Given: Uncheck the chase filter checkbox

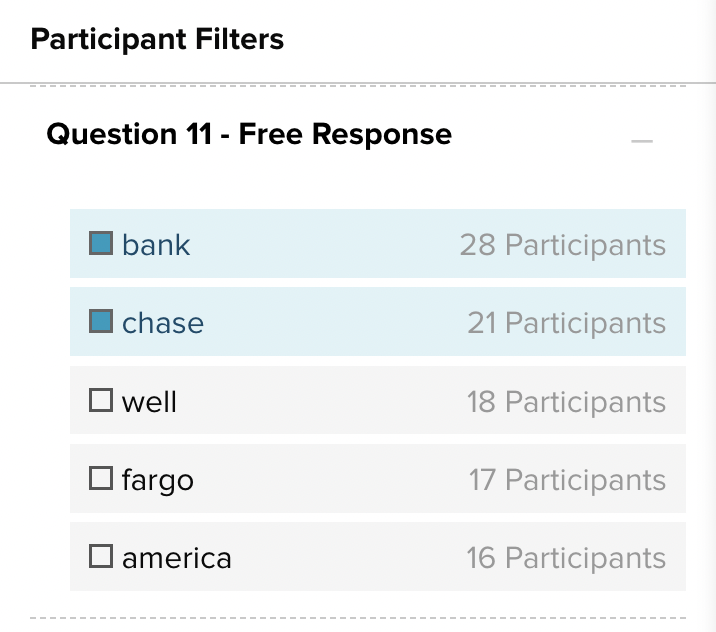Looking at the screenshot, I should 101,321.
